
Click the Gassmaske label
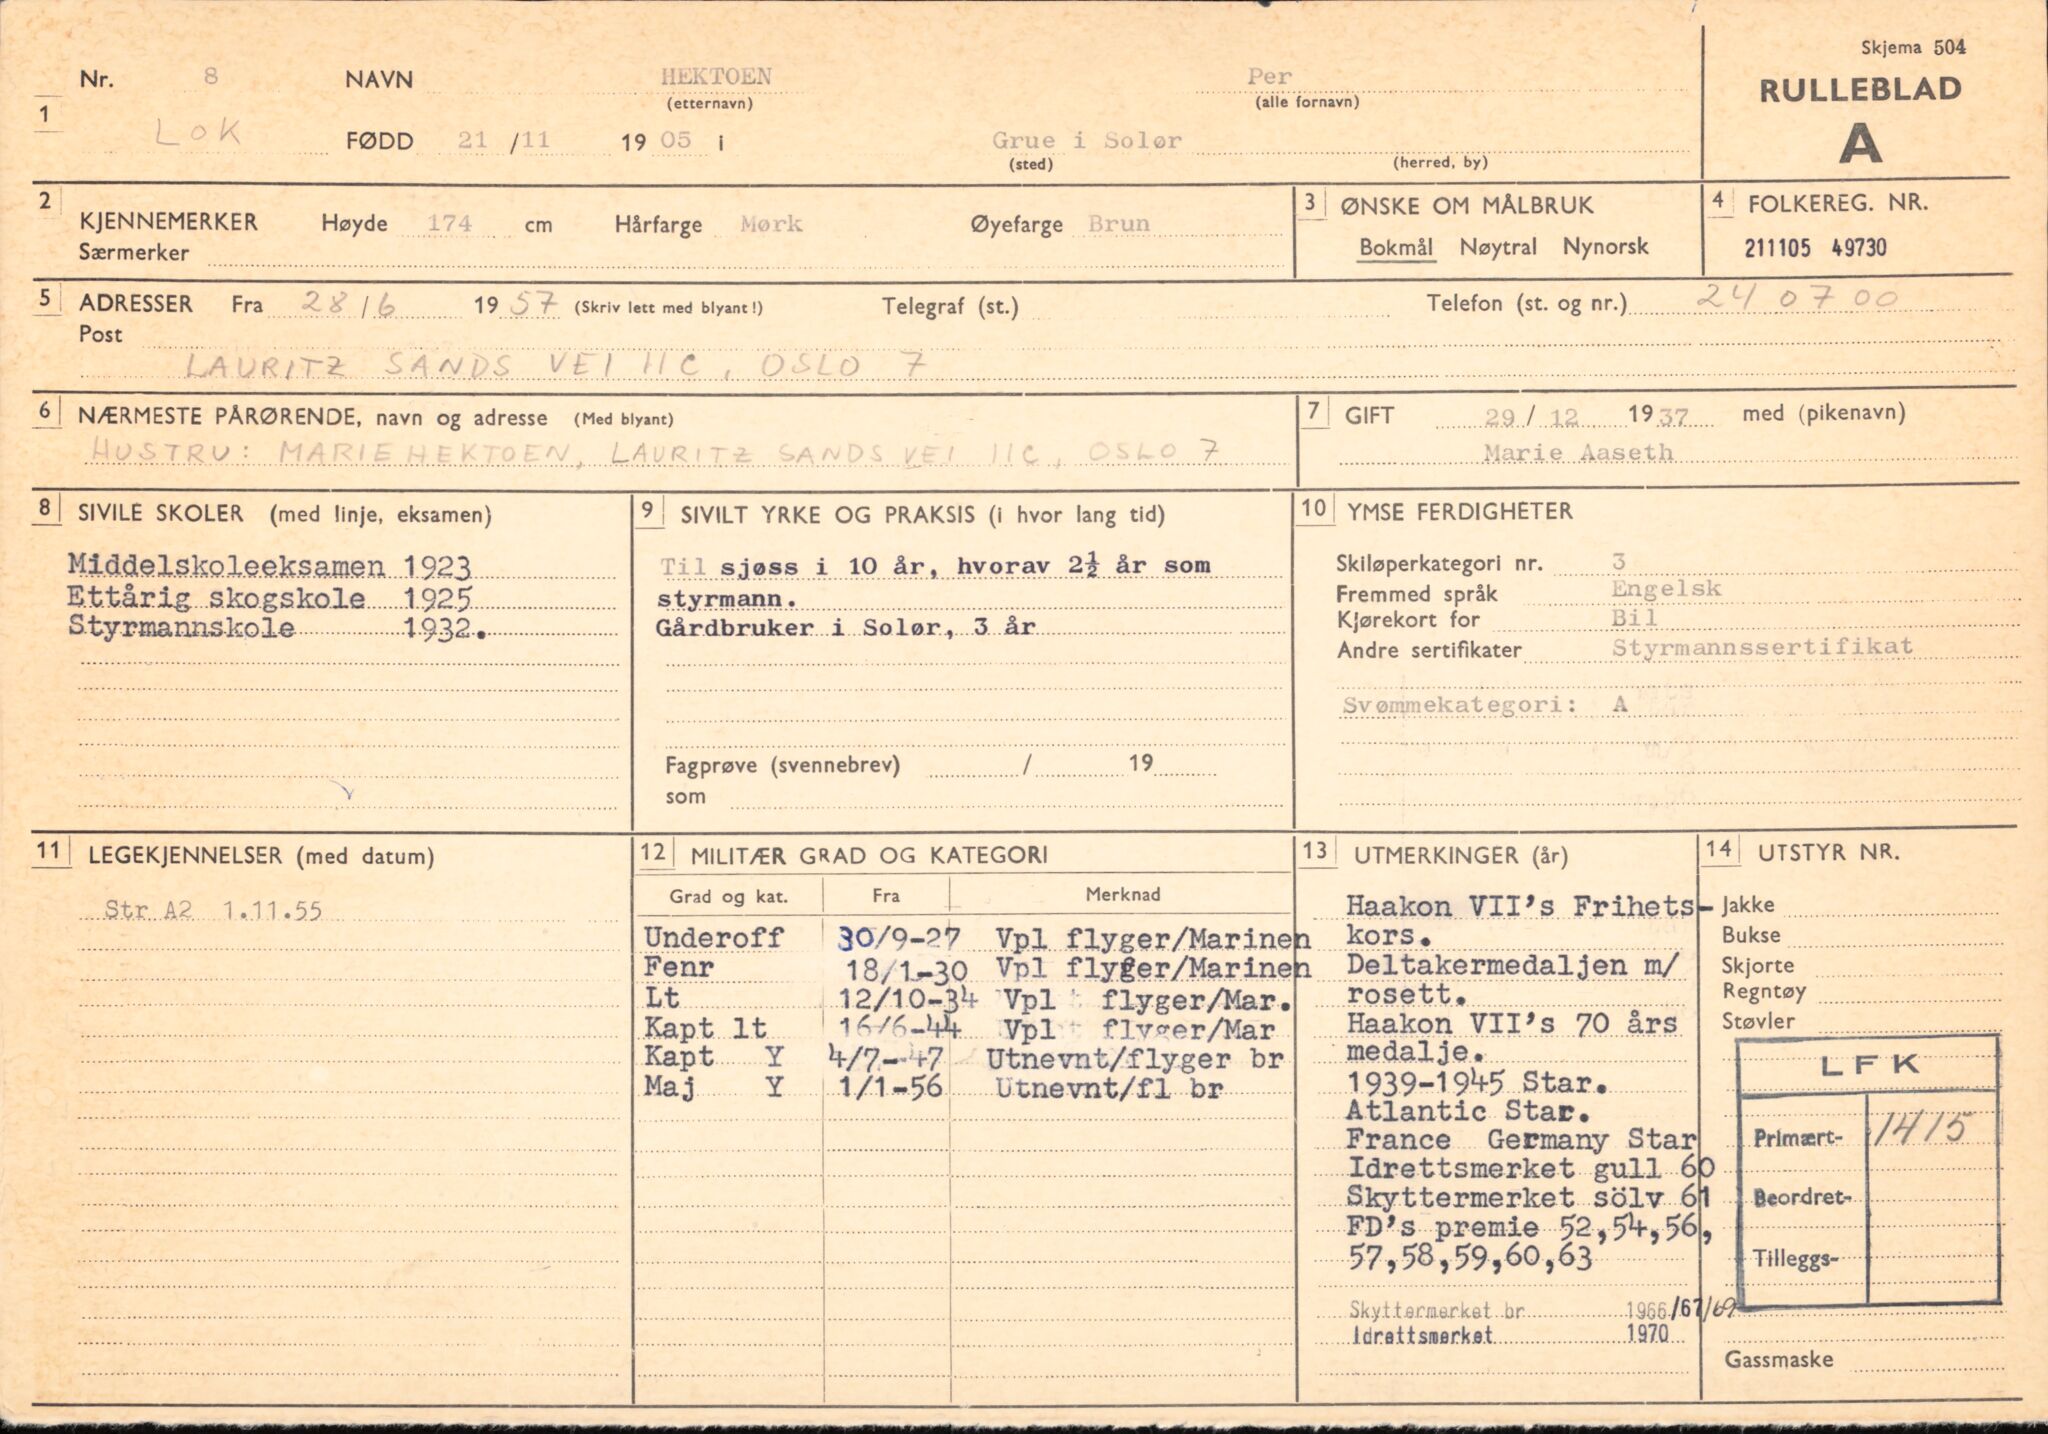(1779, 1360)
